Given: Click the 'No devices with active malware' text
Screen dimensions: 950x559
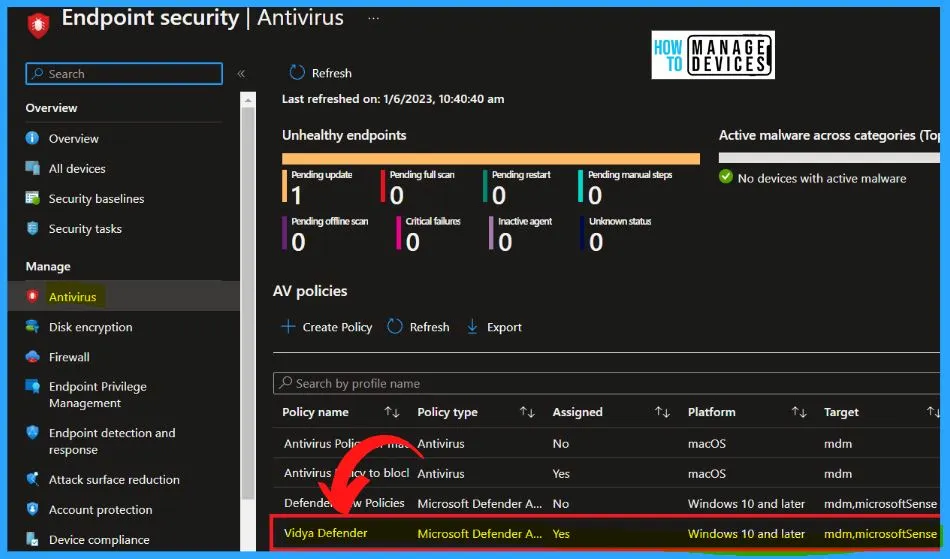Looking at the screenshot, I should point(822,178).
